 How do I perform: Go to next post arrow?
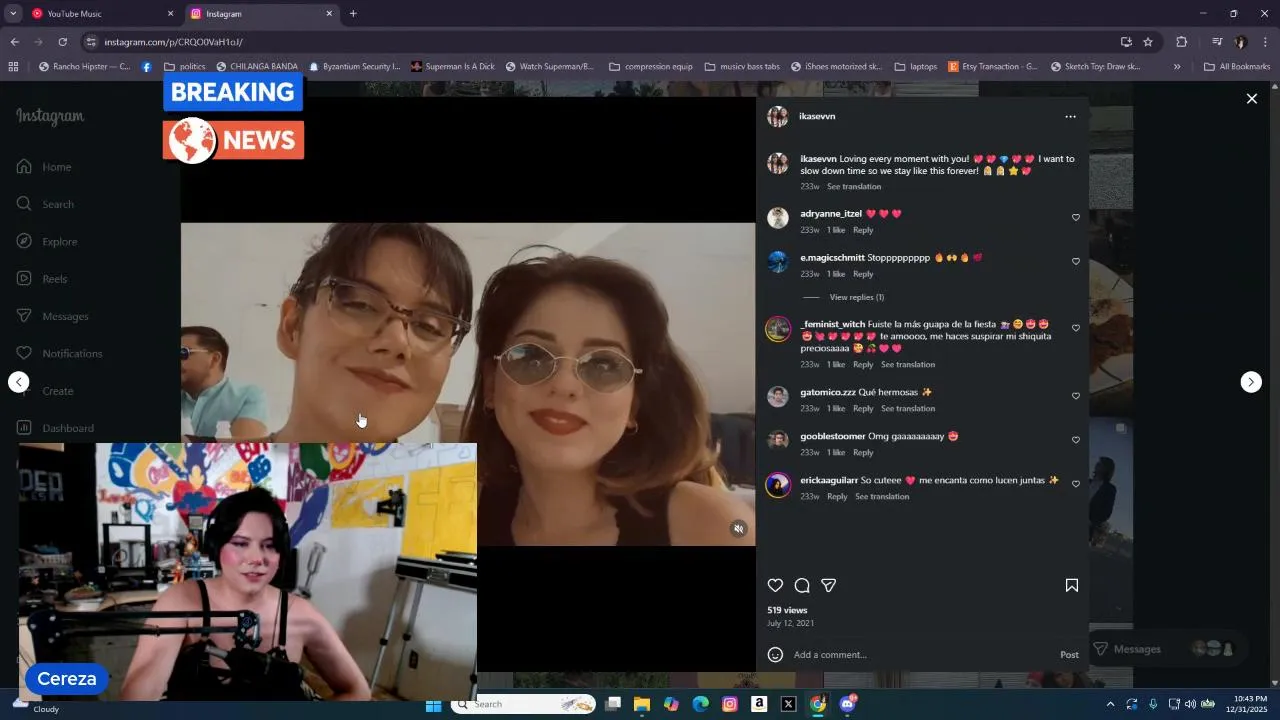click(x=1251, y=382)
